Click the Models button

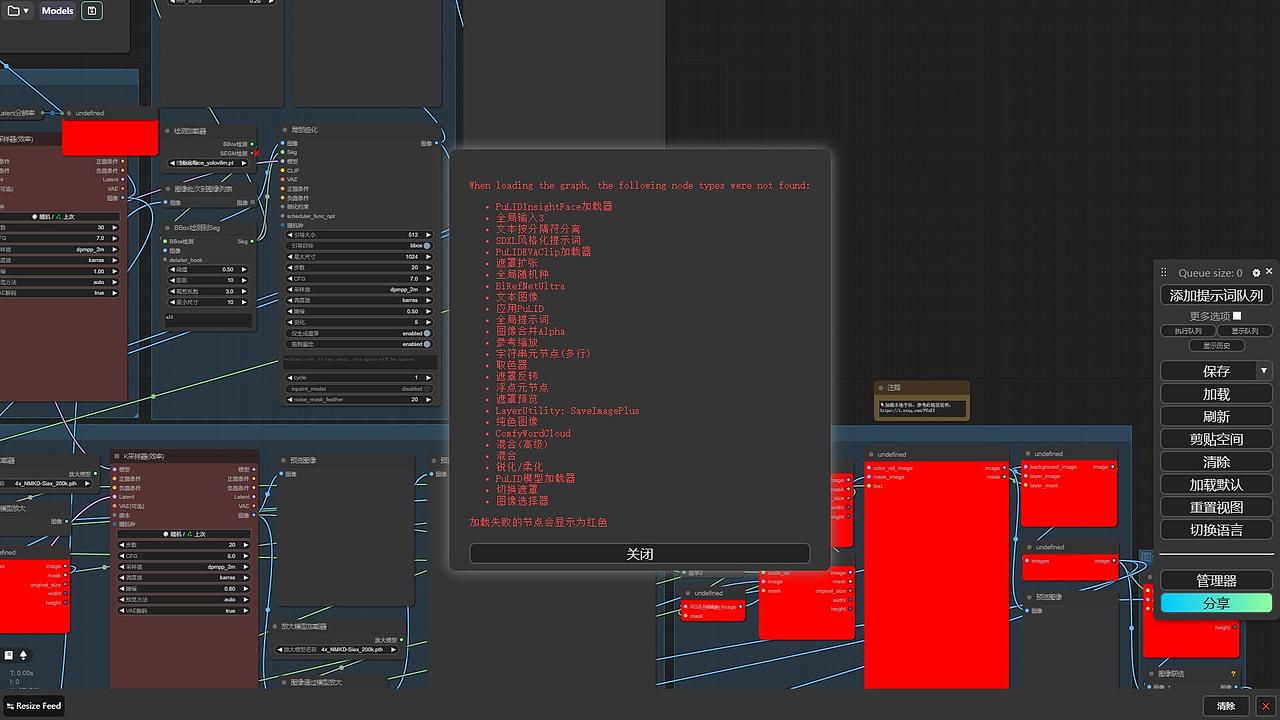pos(57,11)
